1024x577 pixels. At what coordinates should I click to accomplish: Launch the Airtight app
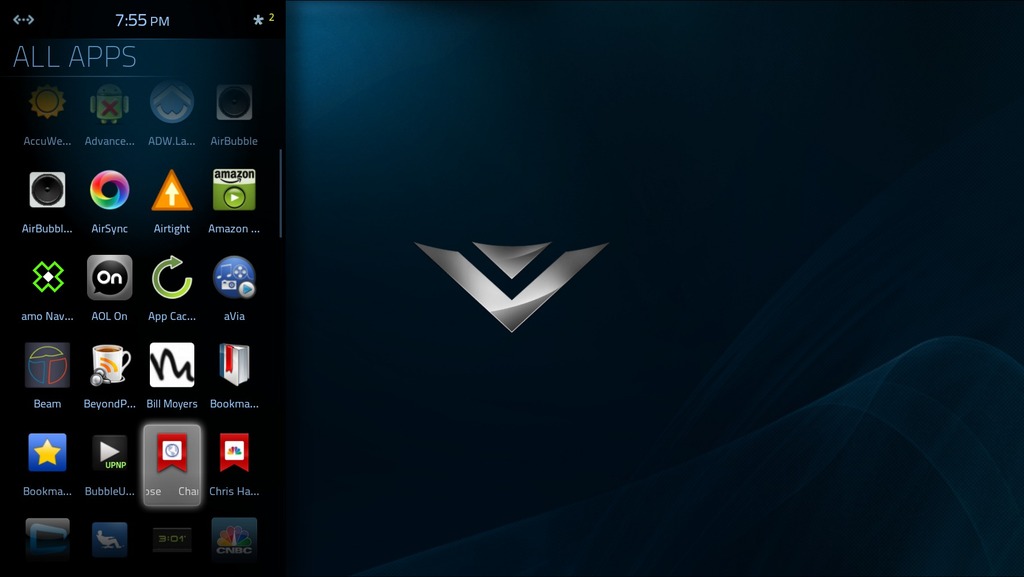coord(171,190)
